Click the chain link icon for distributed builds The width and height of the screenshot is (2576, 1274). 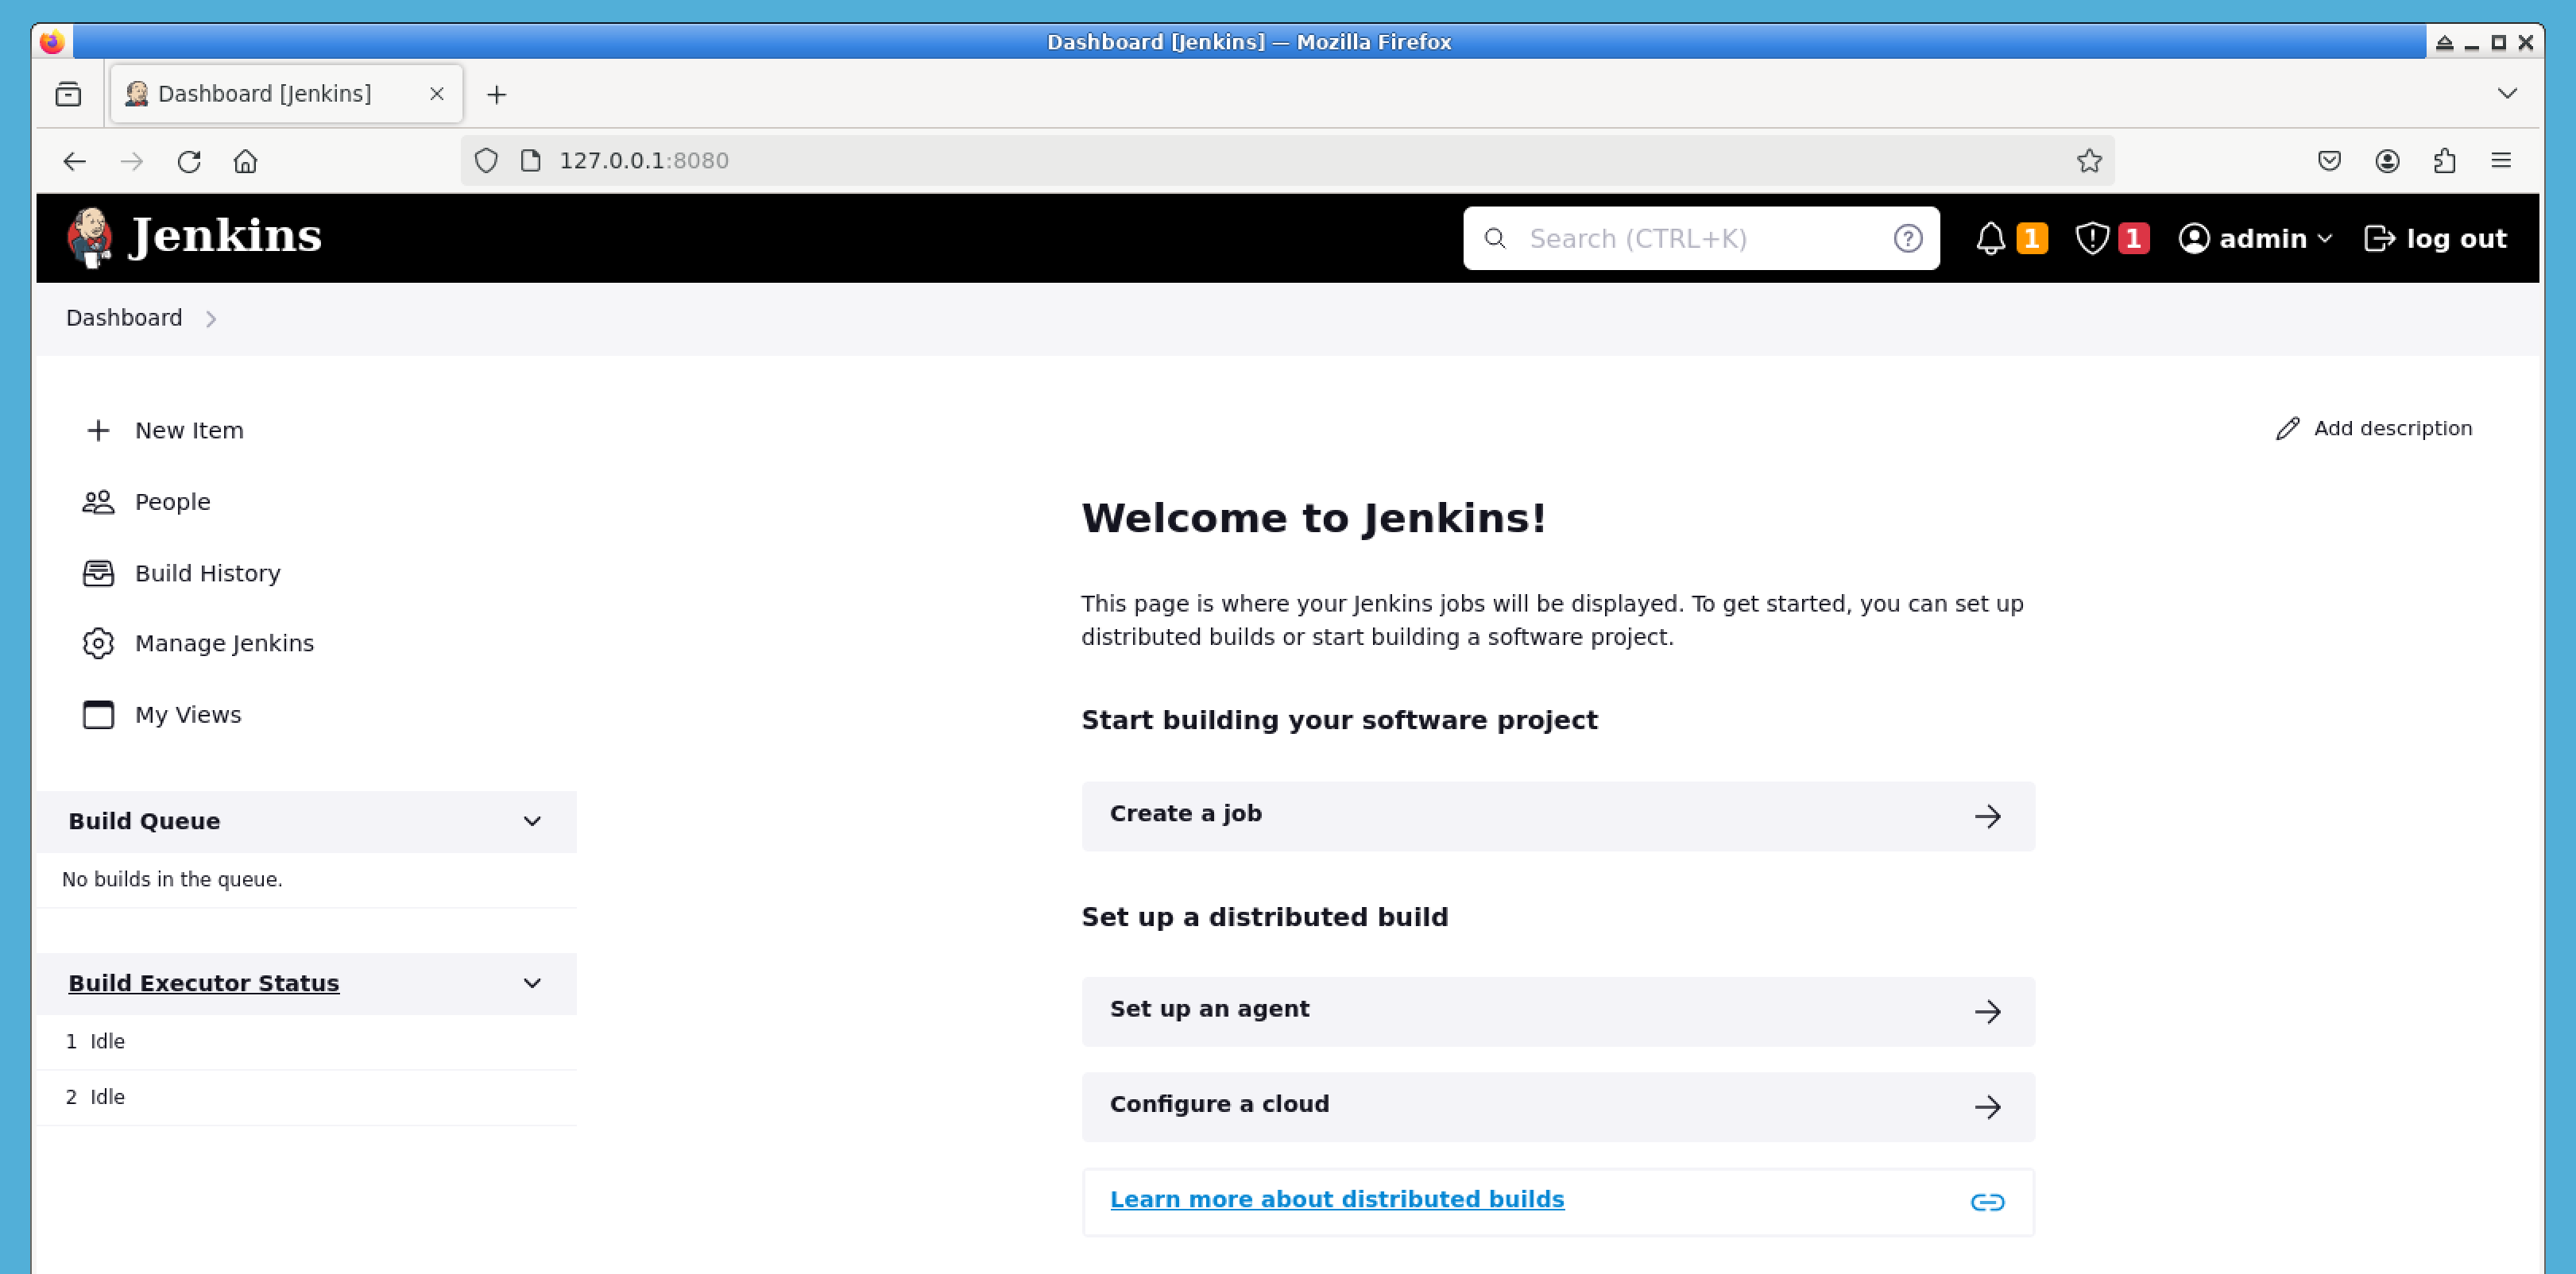(1987, 1202)
